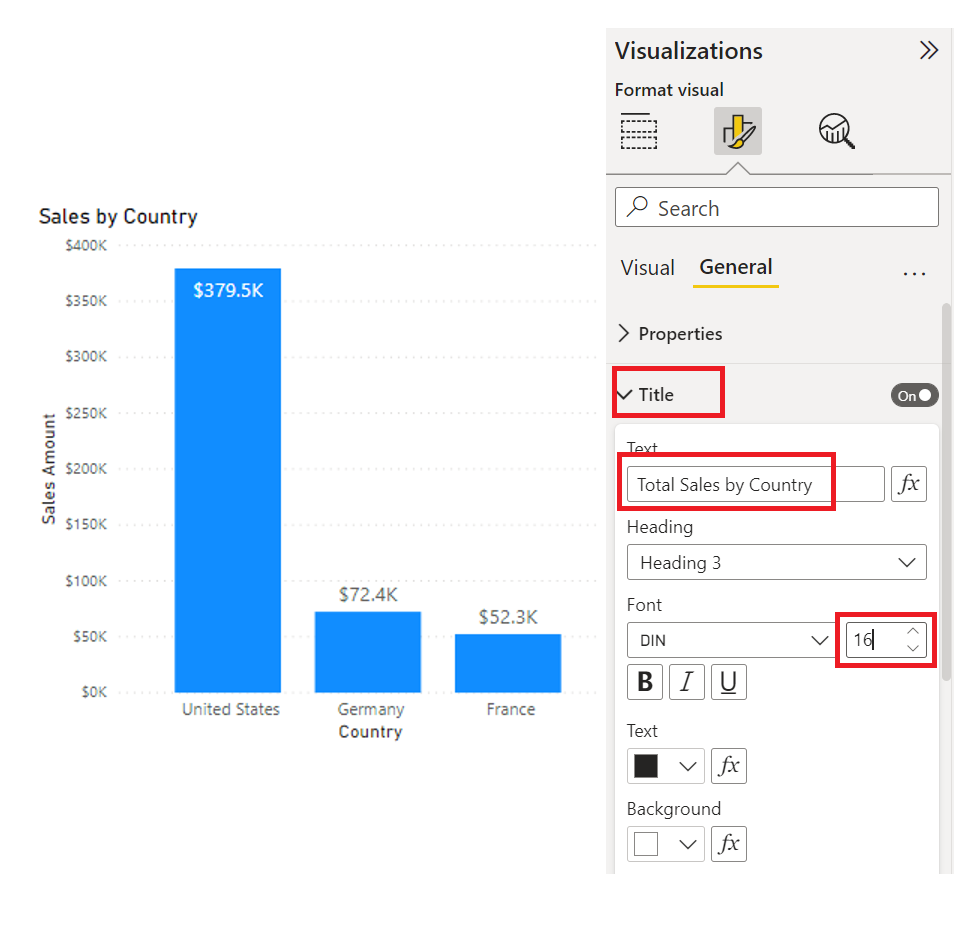Click the Country x-axis title
Image resolution: width=971 pixels, height=927 pixels.
pos(370,731)
